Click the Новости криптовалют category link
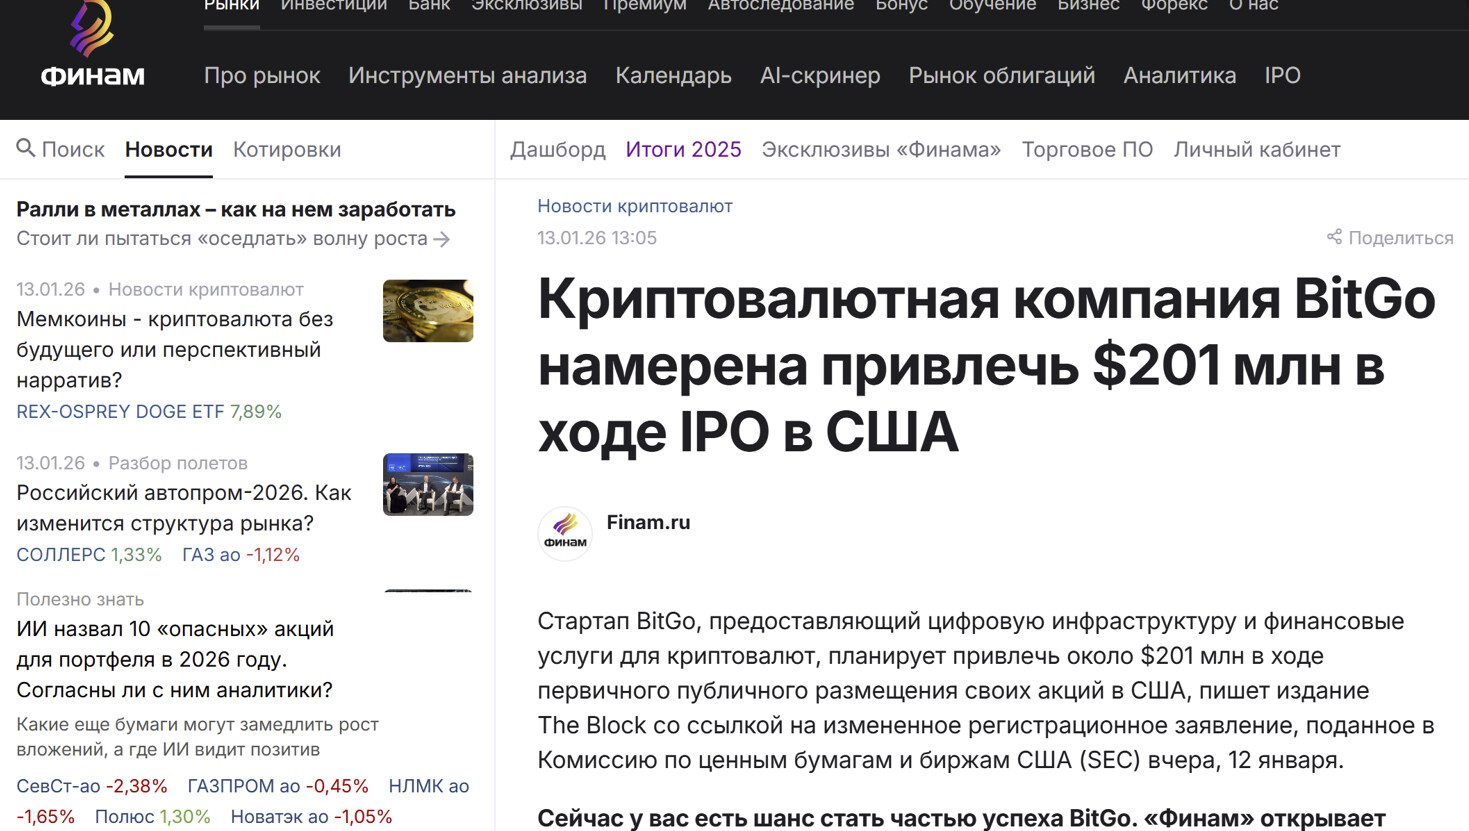This screenshot has width=1469, height=831. tap(635, 206)
